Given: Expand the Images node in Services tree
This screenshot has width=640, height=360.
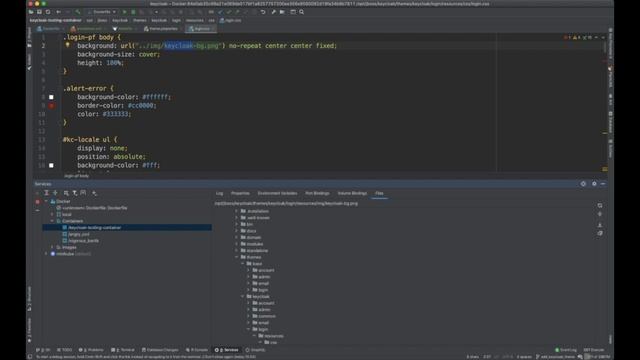Looking at the screenshot, I should tap(52, 247).
